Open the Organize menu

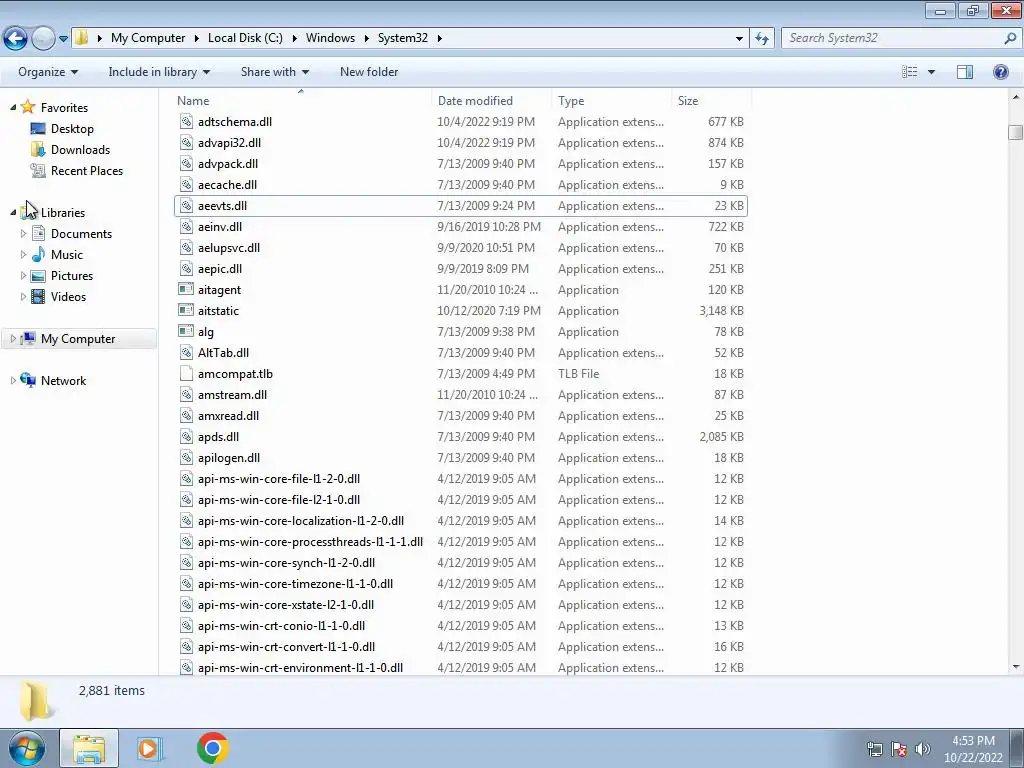pyautogui.click(x=48, y=72)
